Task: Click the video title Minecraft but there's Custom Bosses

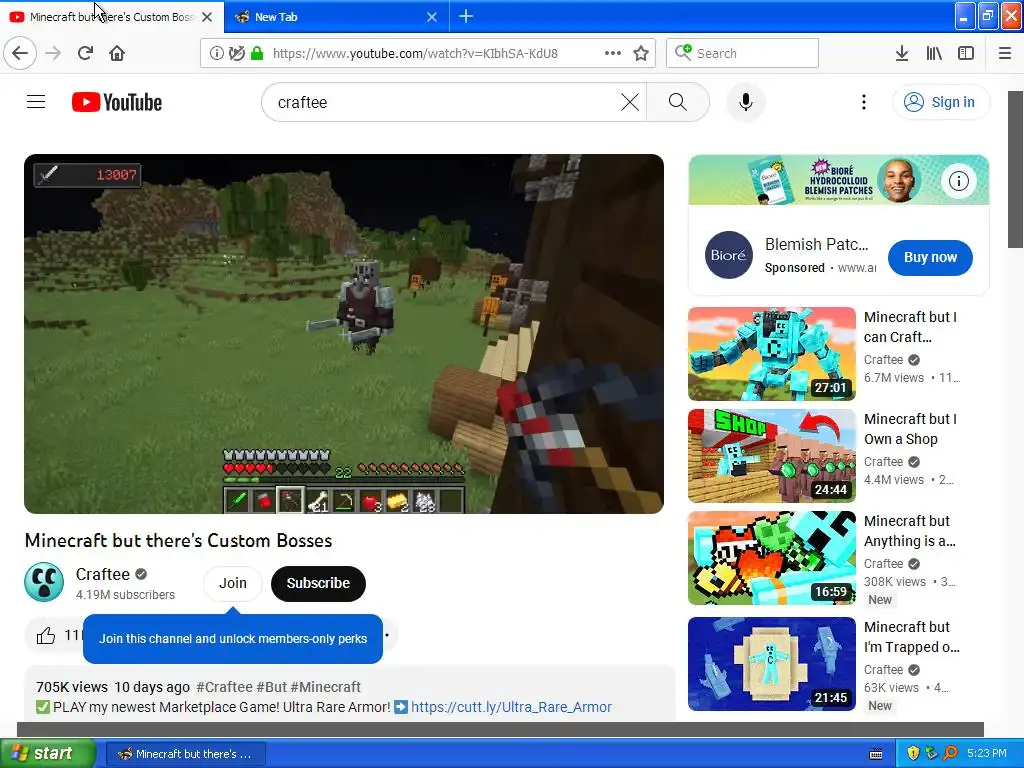Action: coord(178,540)
